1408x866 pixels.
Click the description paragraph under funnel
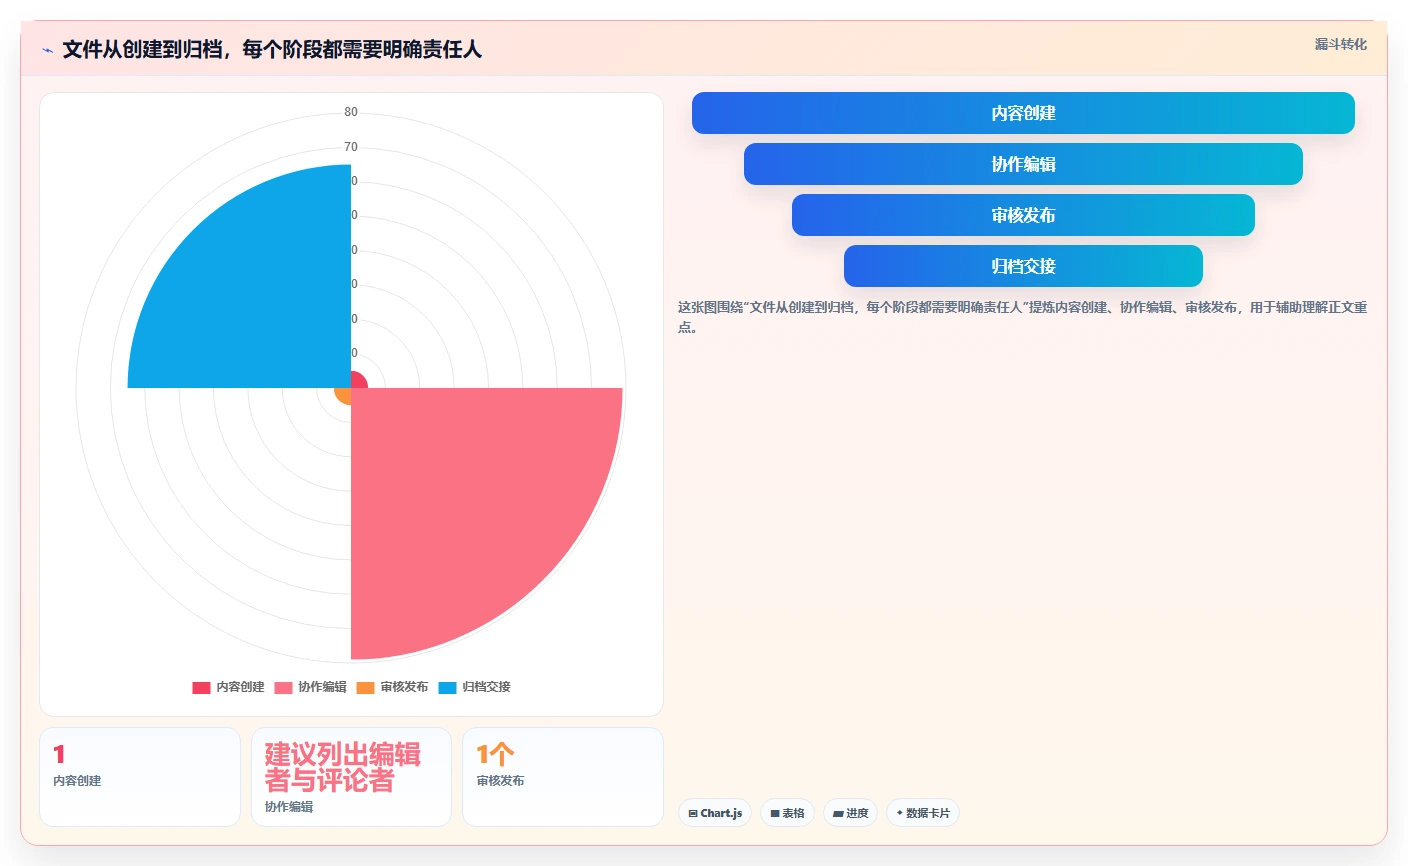point(1023,317)
